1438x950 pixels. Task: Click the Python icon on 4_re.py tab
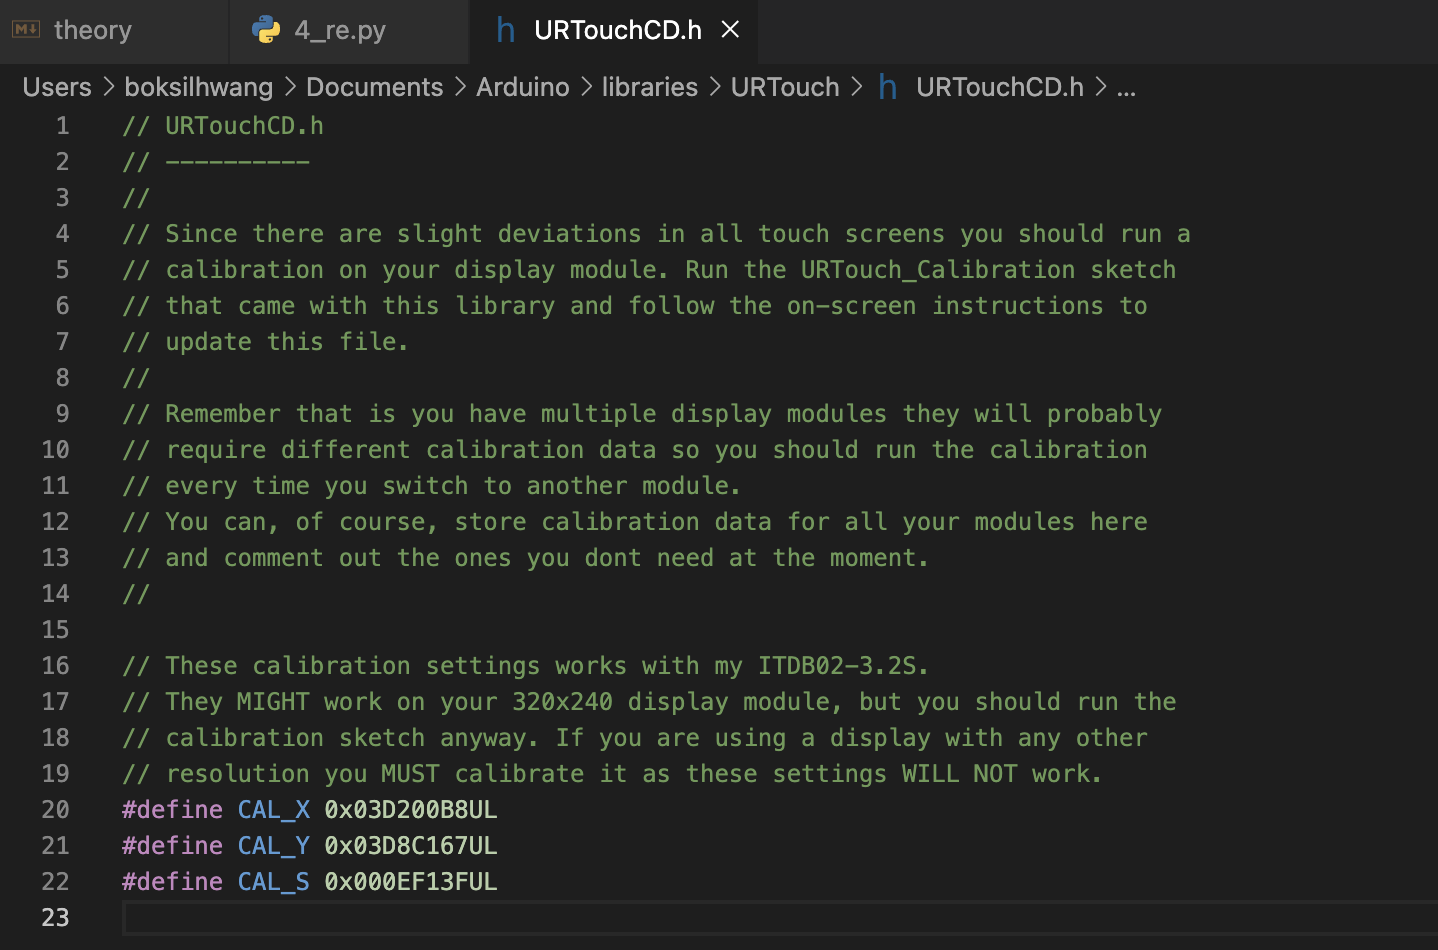click(x=267, y=30)
